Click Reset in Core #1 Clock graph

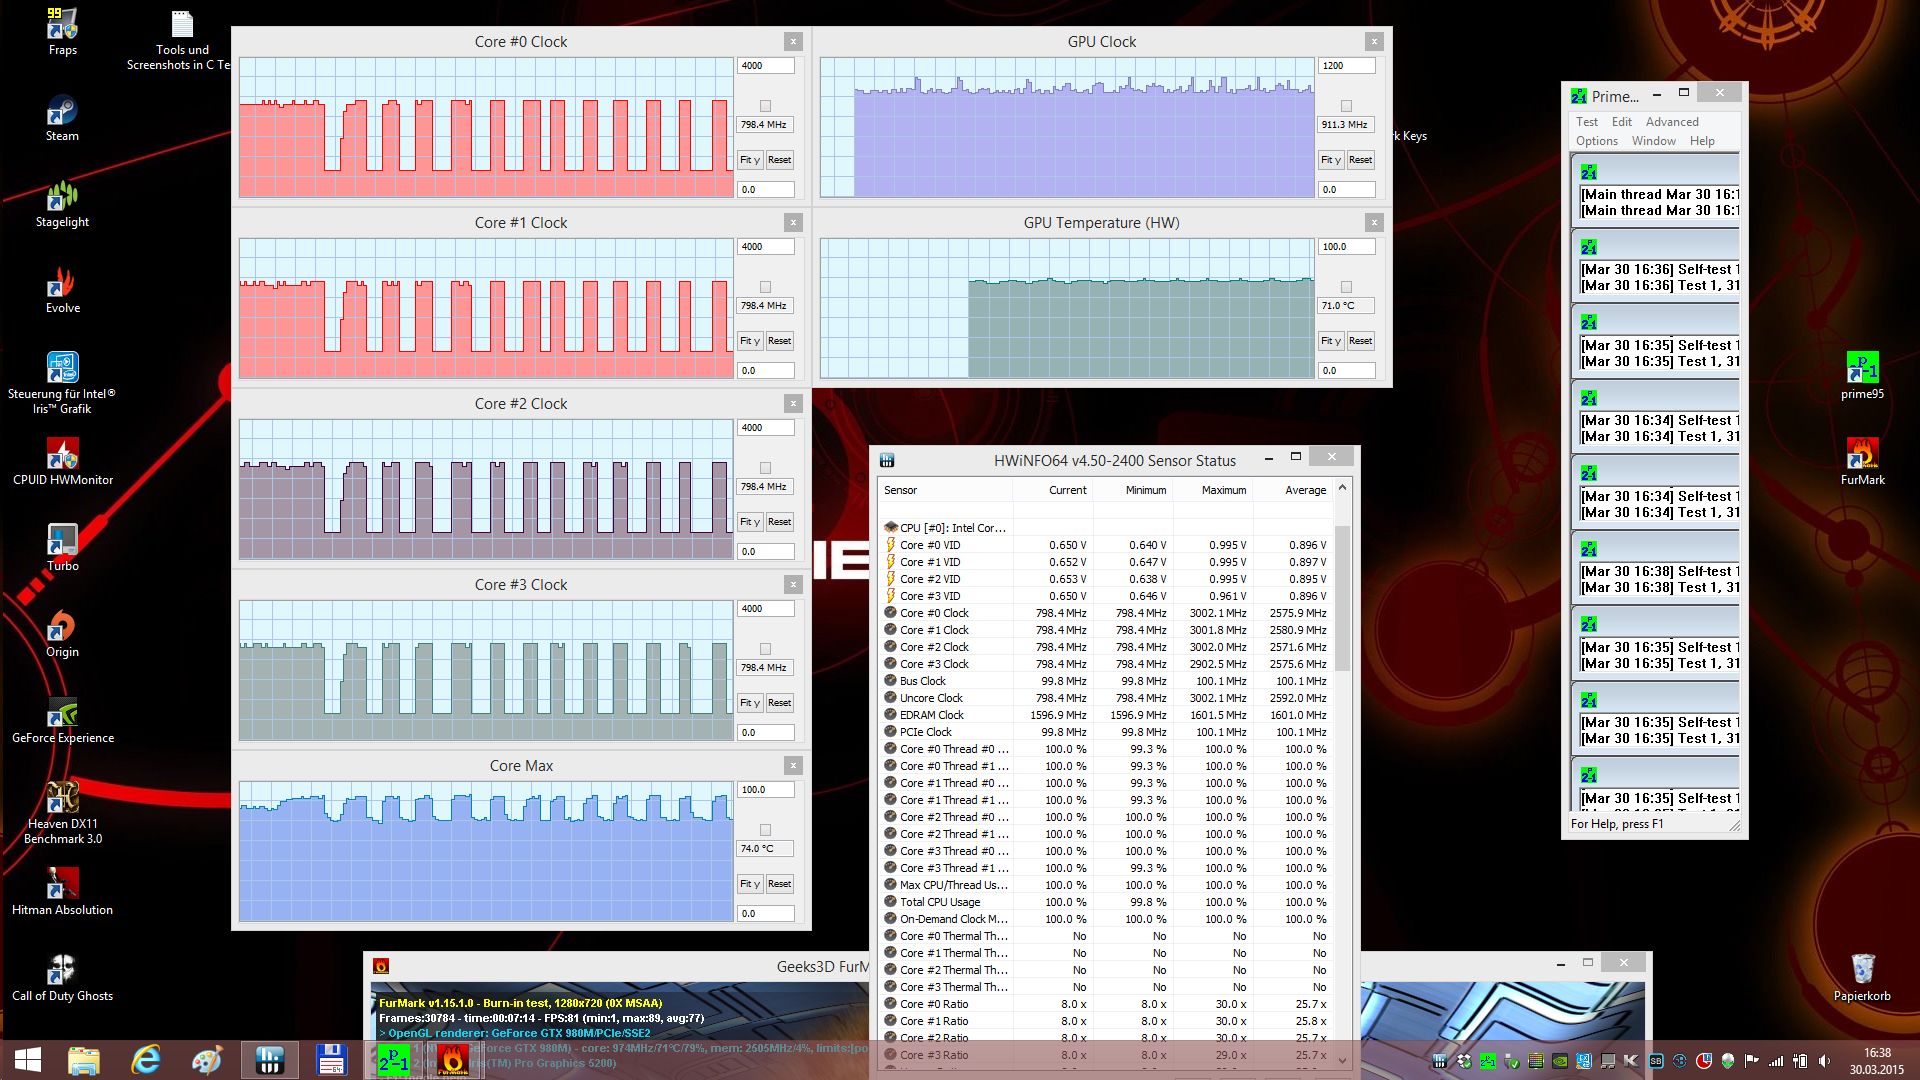click(780, 341)
